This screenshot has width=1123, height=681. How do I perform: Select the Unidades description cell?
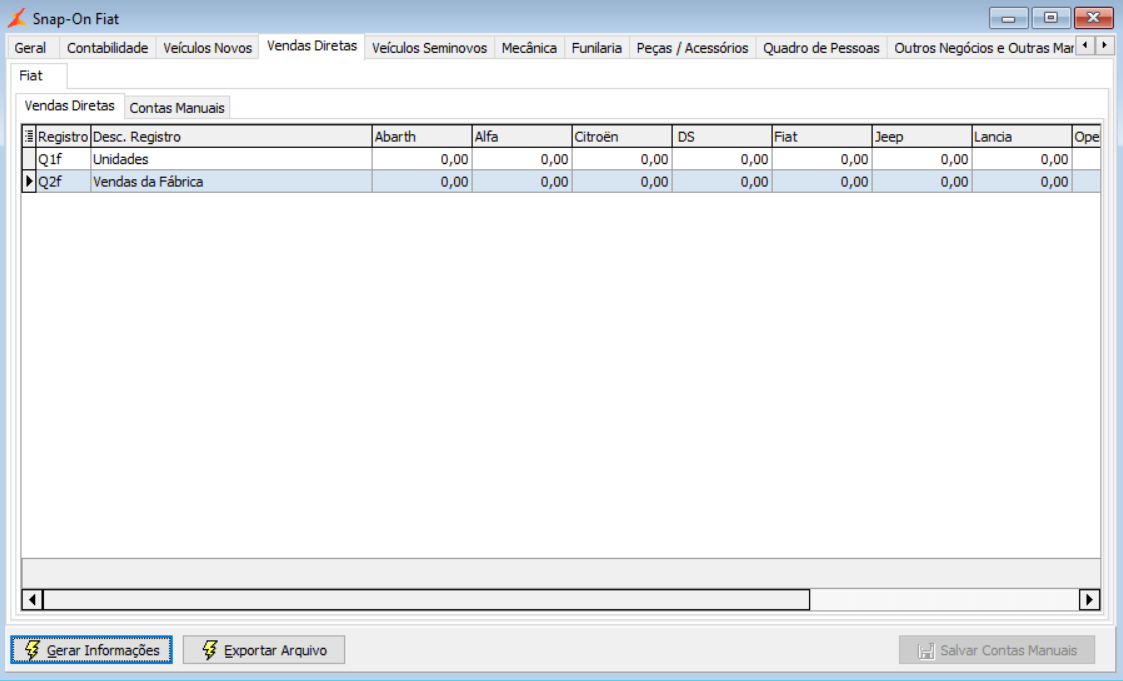tap(231, 159)
